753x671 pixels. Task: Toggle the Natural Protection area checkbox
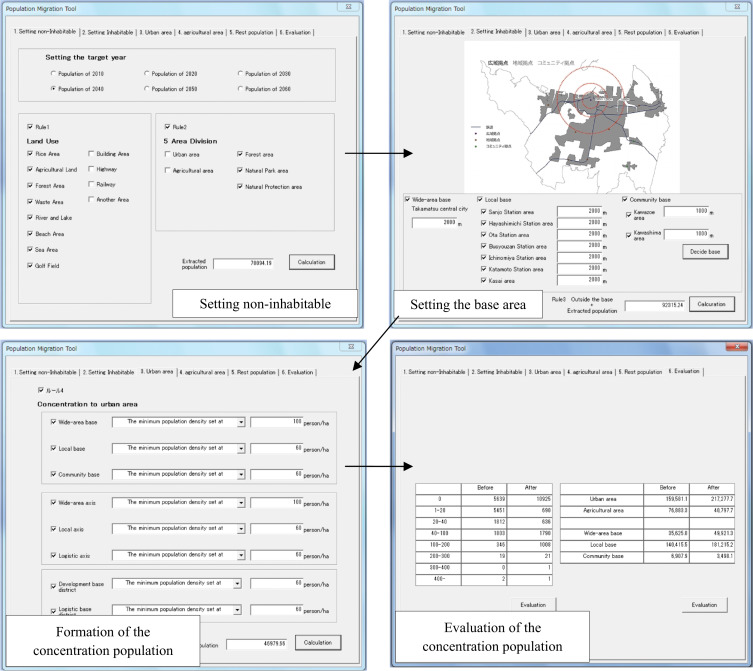tap(241, 187)
